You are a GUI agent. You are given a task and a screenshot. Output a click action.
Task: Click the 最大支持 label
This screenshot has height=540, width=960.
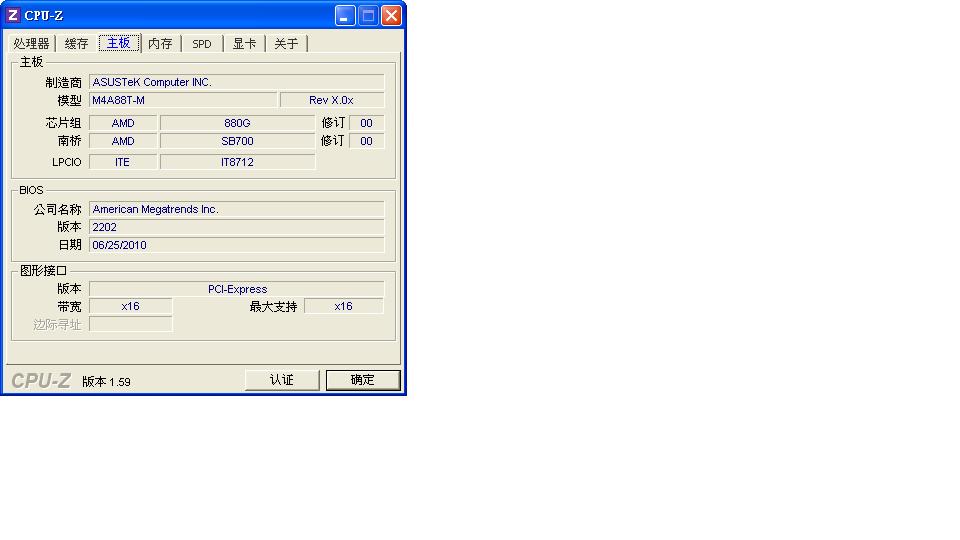tap(273, 306)
